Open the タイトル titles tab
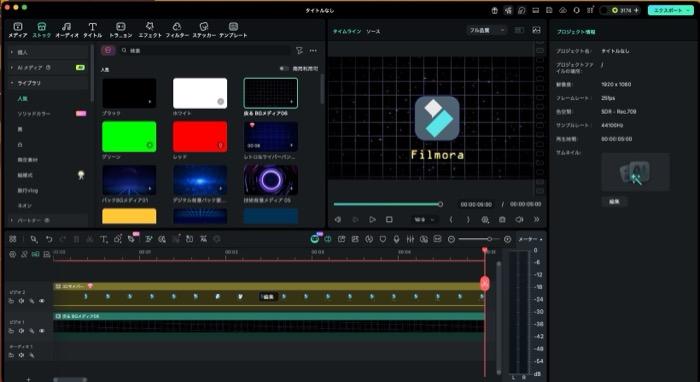Screen dimensions: 700x382 (92, 30)
